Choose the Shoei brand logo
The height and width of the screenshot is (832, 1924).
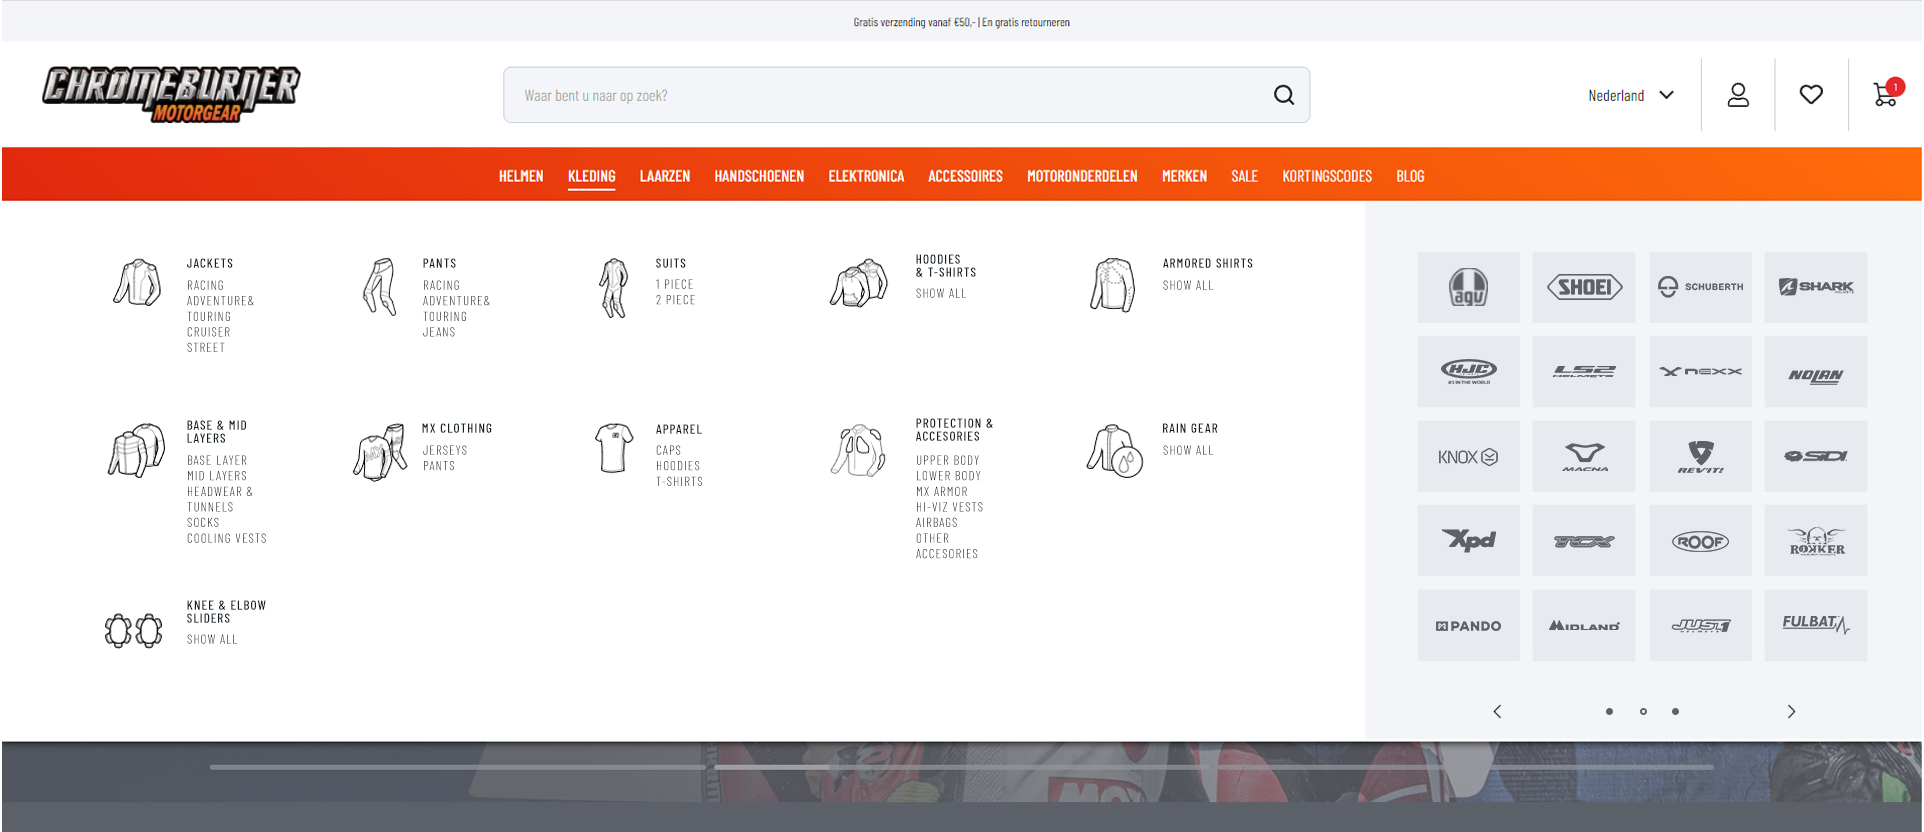pyautogui.click(x=1584, y=287)
